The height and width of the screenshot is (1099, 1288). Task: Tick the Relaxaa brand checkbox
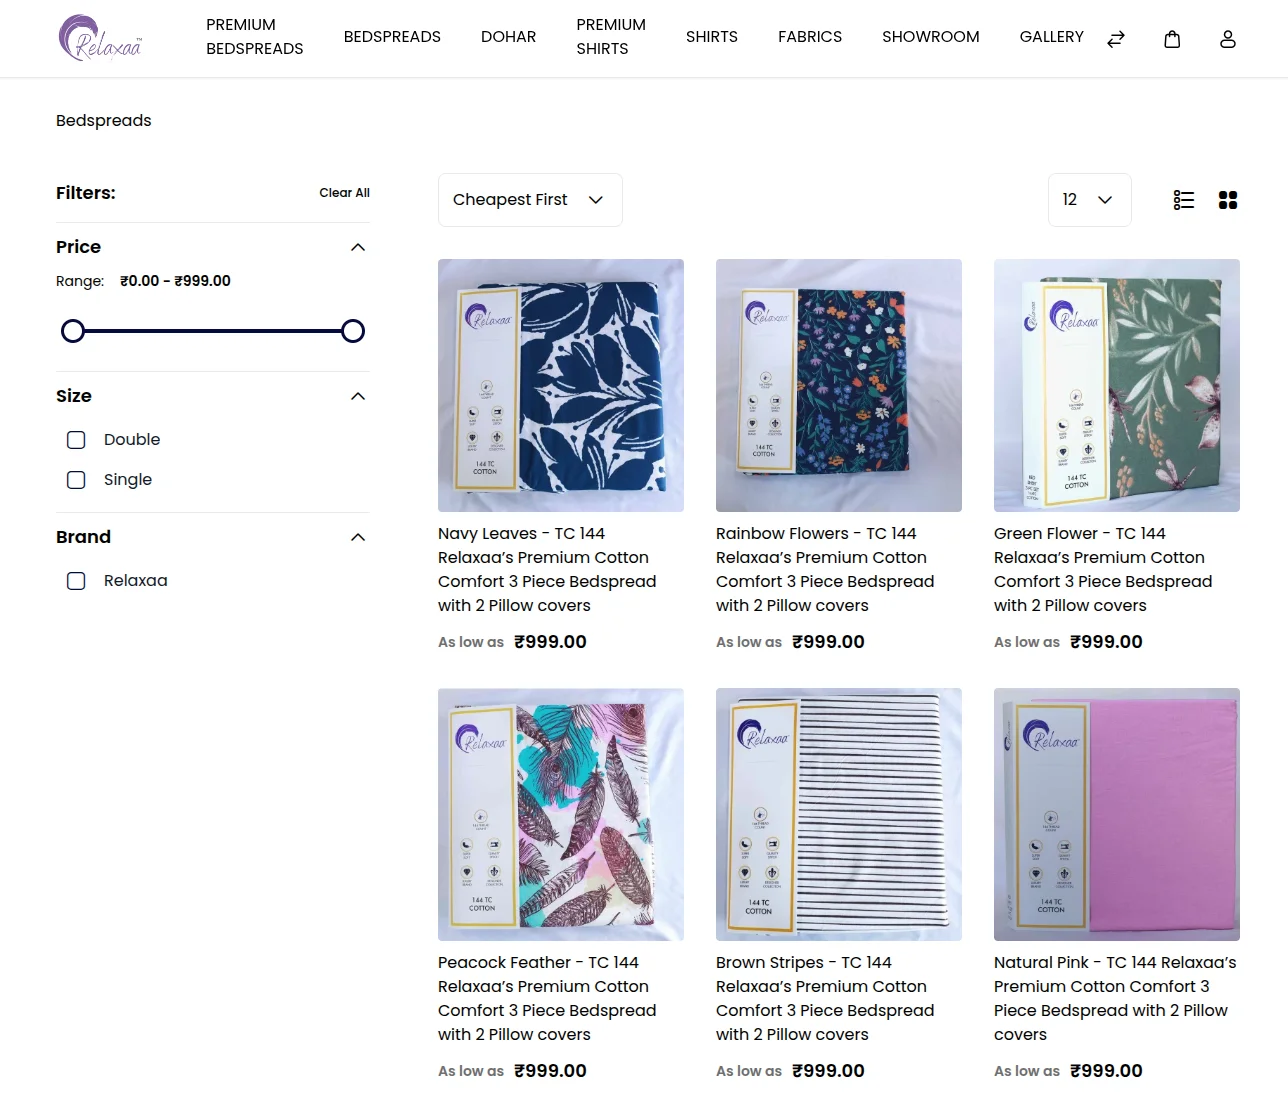coord(76,581)
